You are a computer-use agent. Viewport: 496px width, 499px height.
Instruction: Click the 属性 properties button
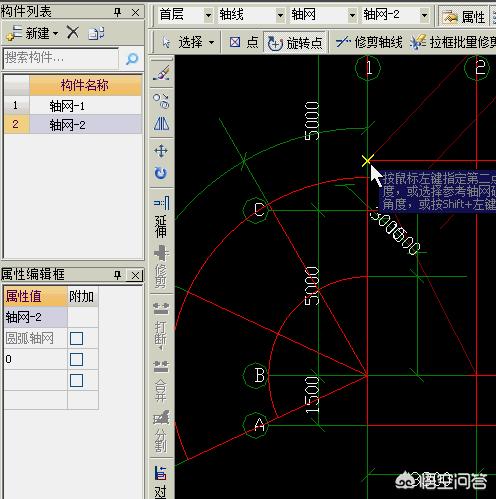(463, 16)
